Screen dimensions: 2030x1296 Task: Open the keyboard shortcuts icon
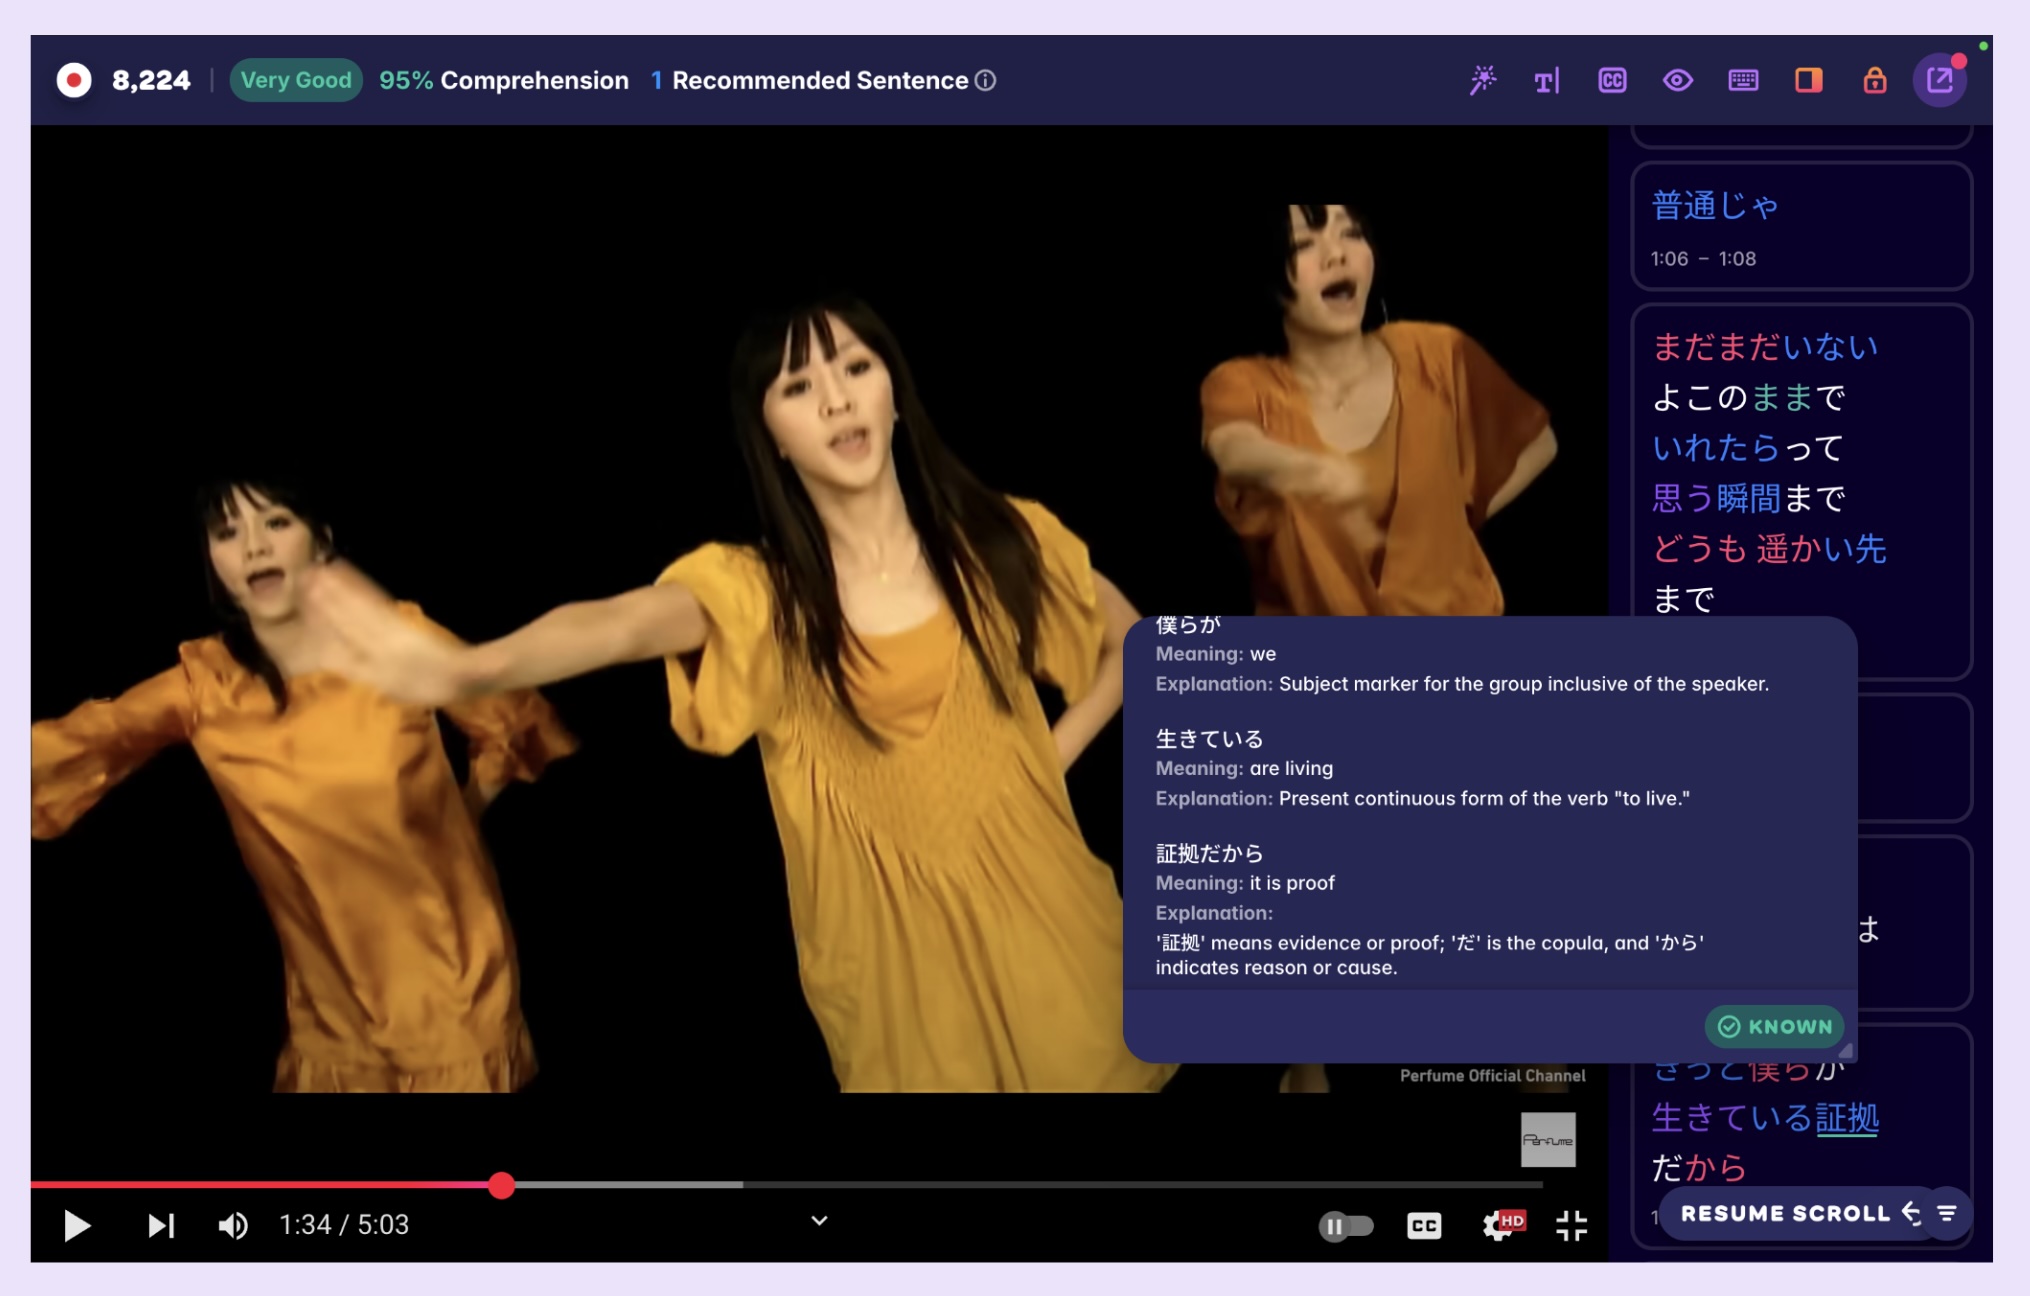click(x=1742, y=80)
